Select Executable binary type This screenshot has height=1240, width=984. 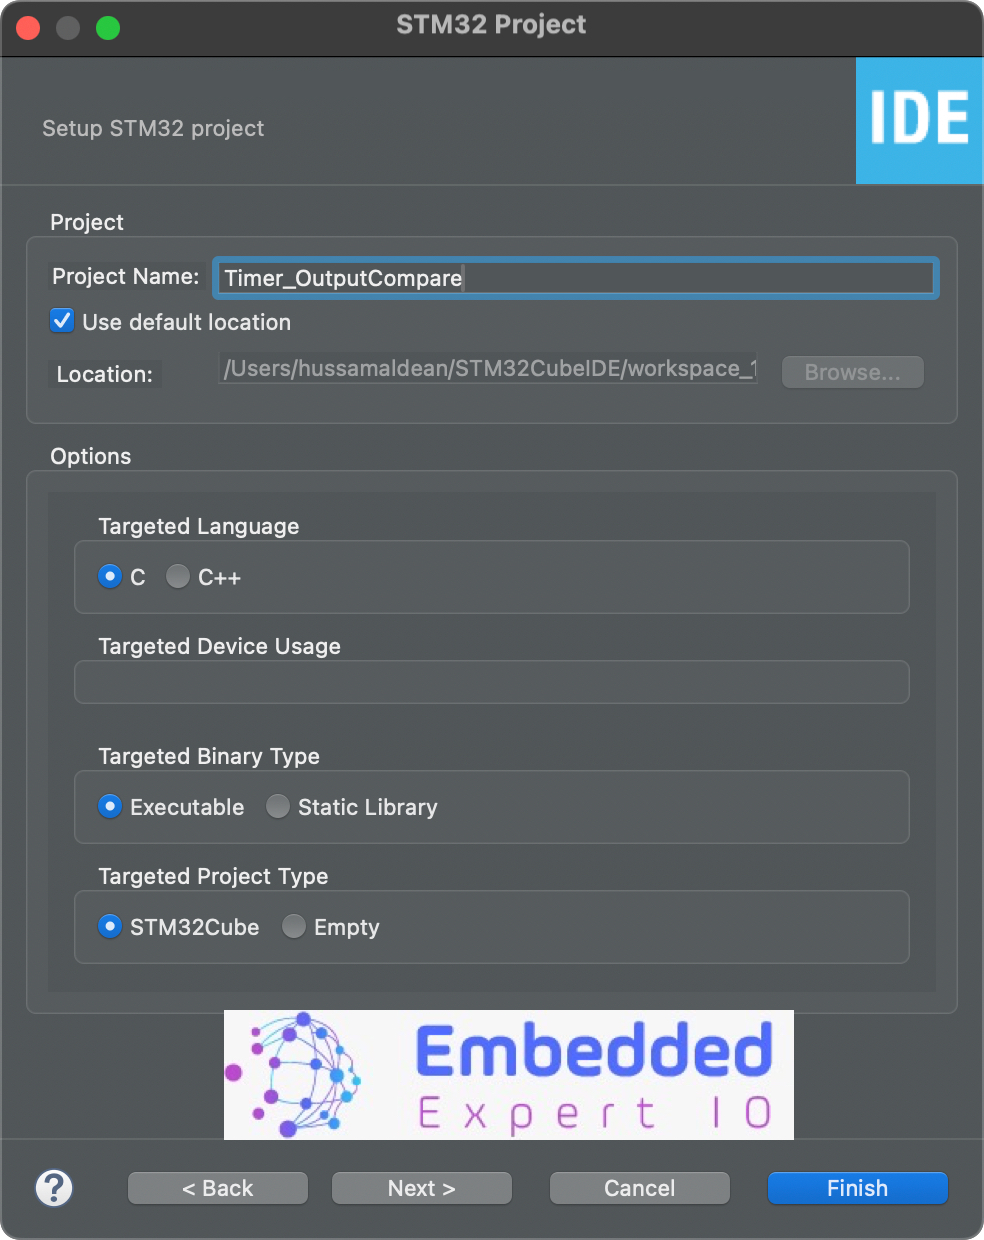pos(109,806)
